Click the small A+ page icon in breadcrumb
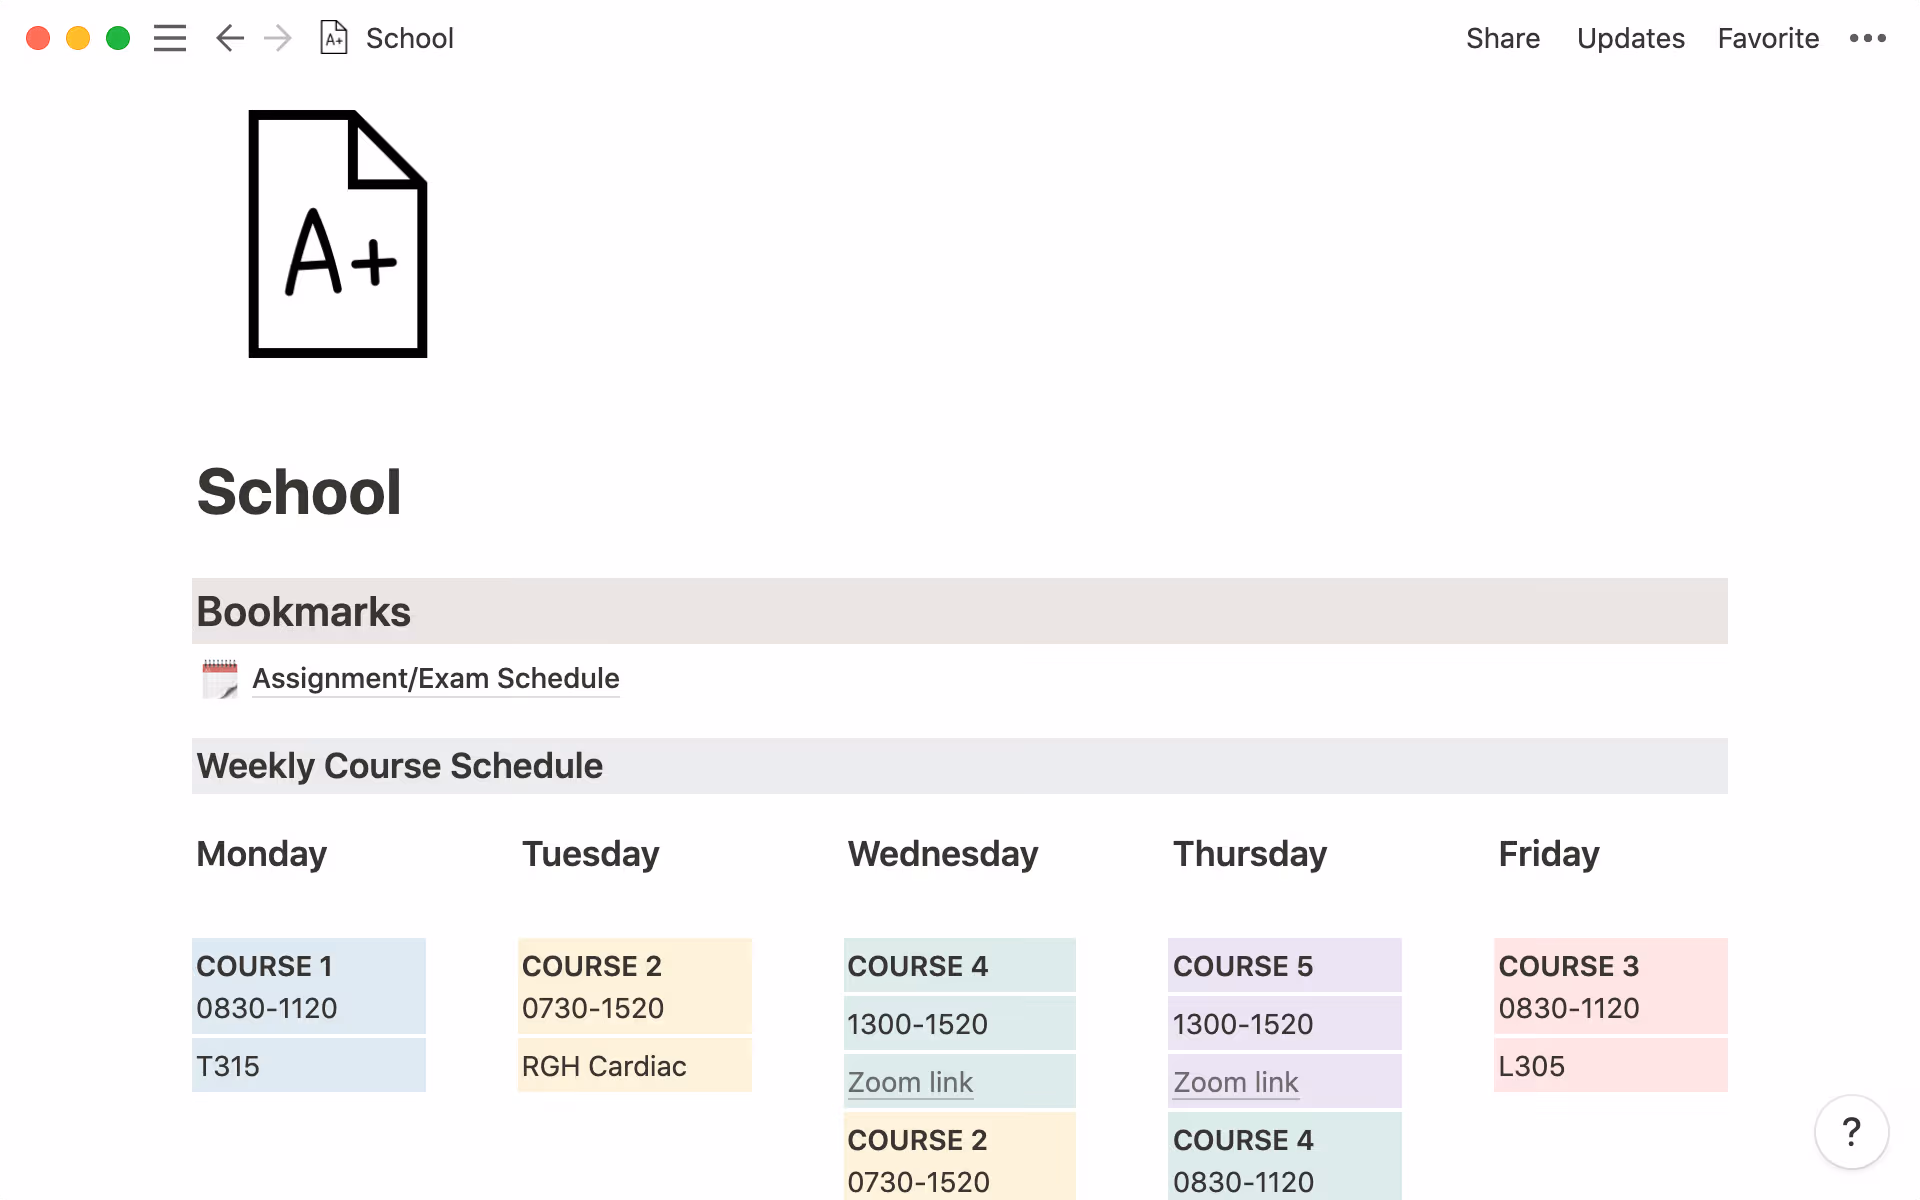 tap(334, 38)
